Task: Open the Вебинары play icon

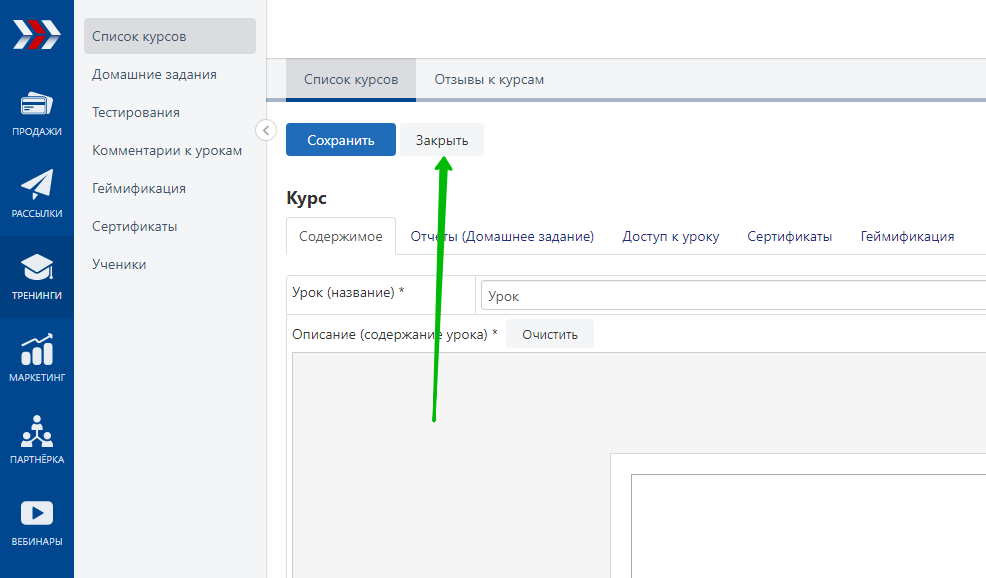Action: (37, 514)
